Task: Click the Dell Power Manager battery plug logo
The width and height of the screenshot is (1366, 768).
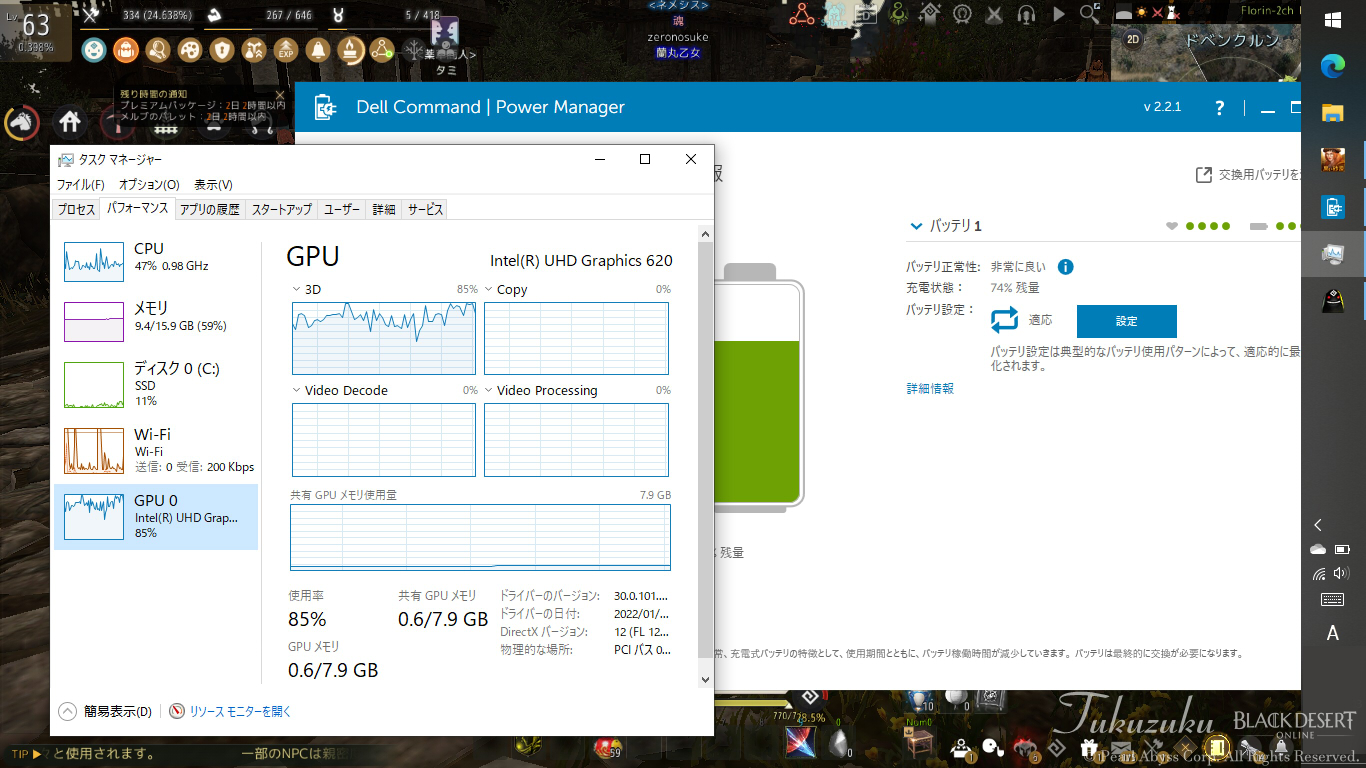Action: 324,107
